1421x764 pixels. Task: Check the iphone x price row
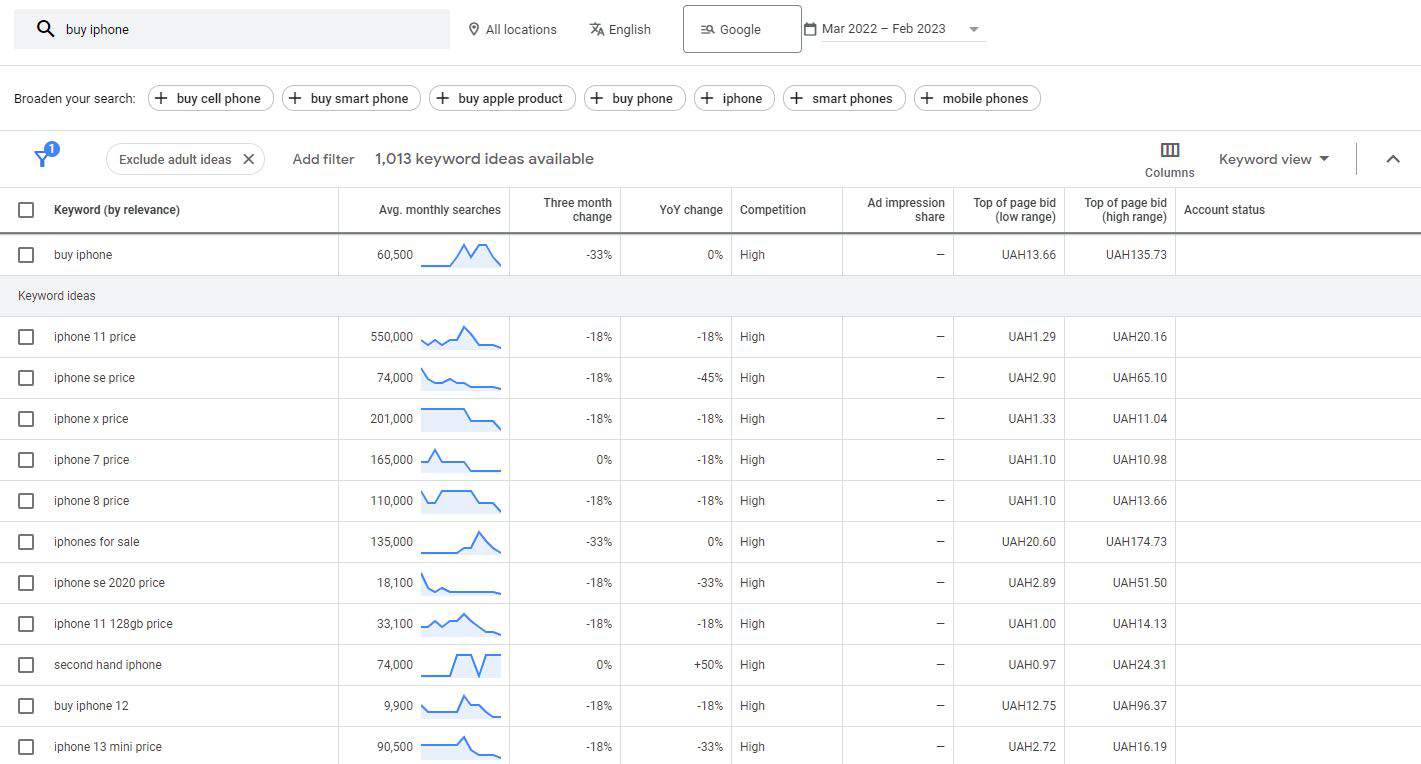[x=26, y=419]
